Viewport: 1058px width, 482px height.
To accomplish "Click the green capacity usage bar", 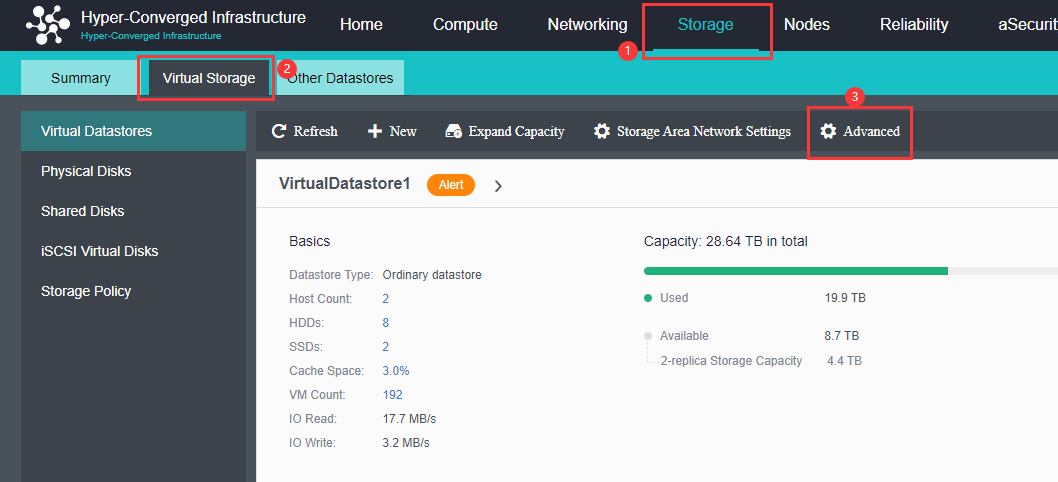I will tap(795, 271).
